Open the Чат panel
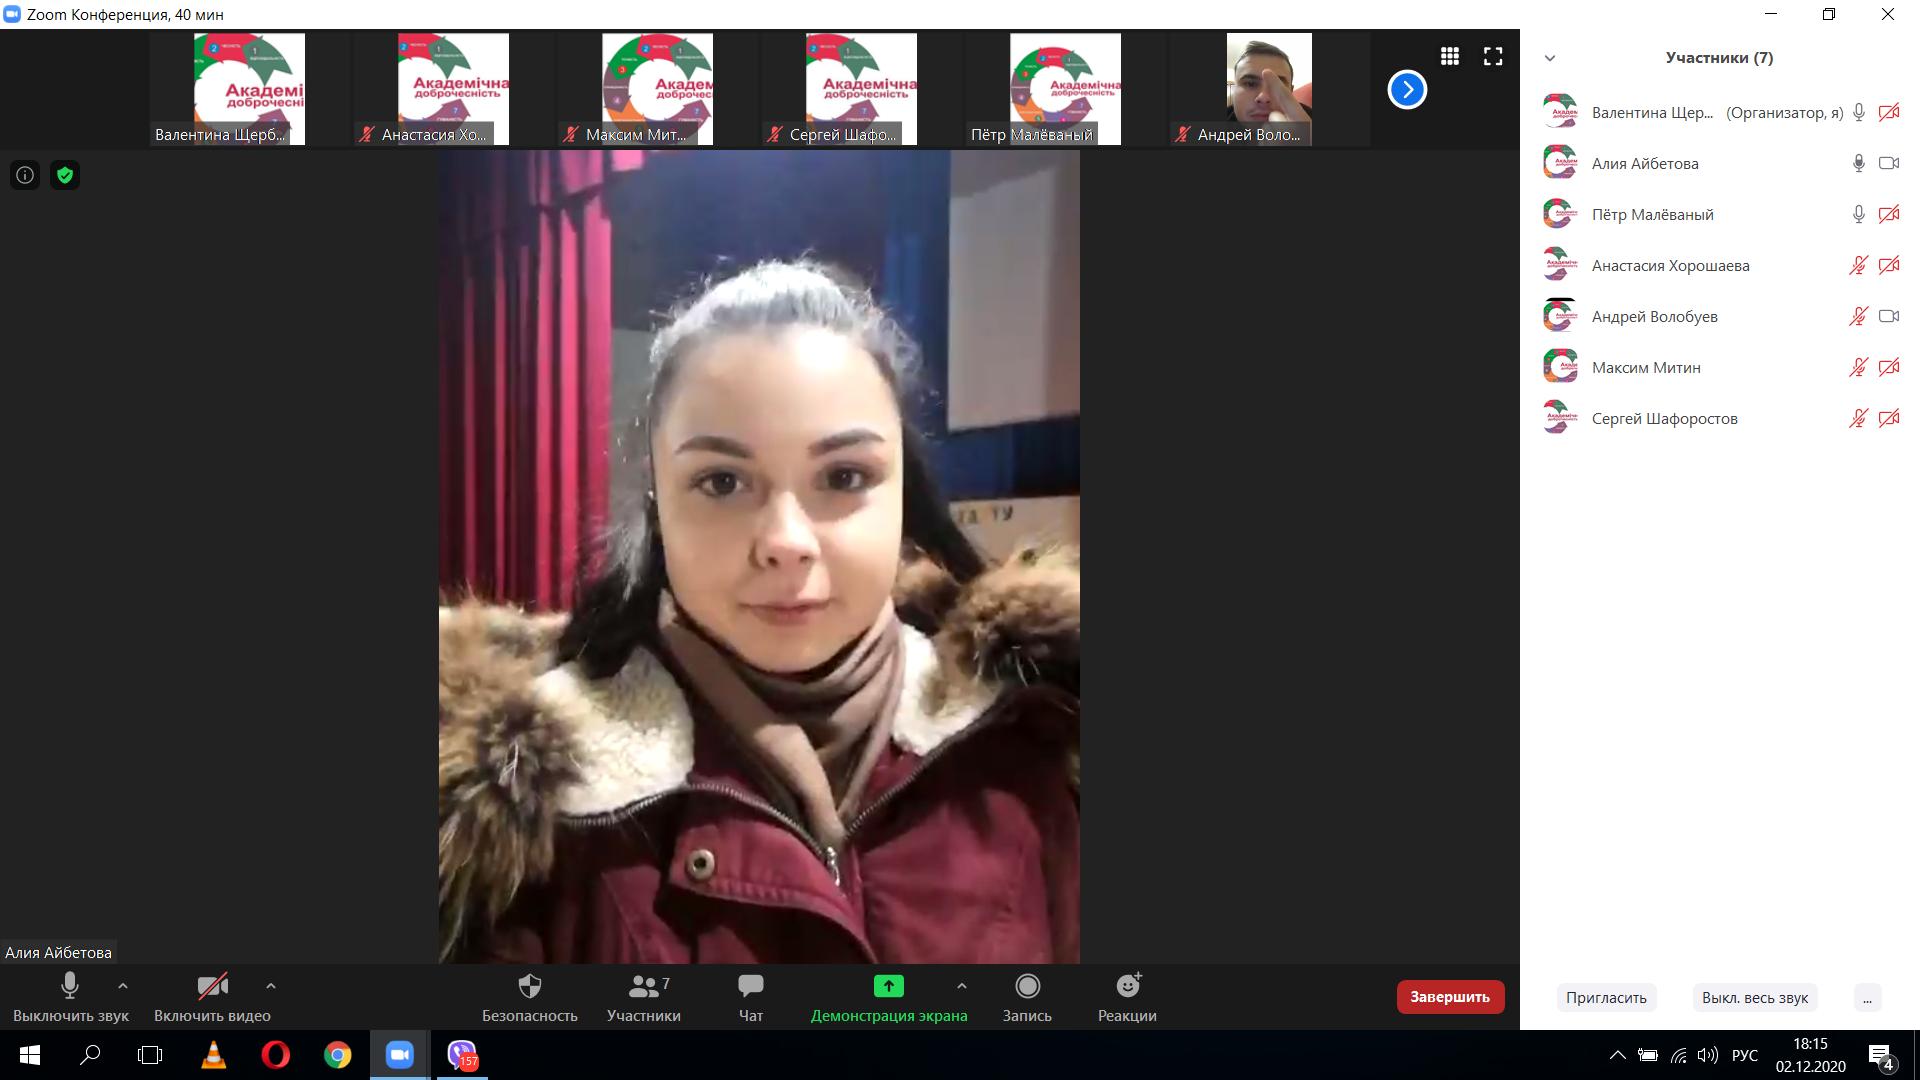This screenshot has height=1080, width=1920. click(749, 995)
